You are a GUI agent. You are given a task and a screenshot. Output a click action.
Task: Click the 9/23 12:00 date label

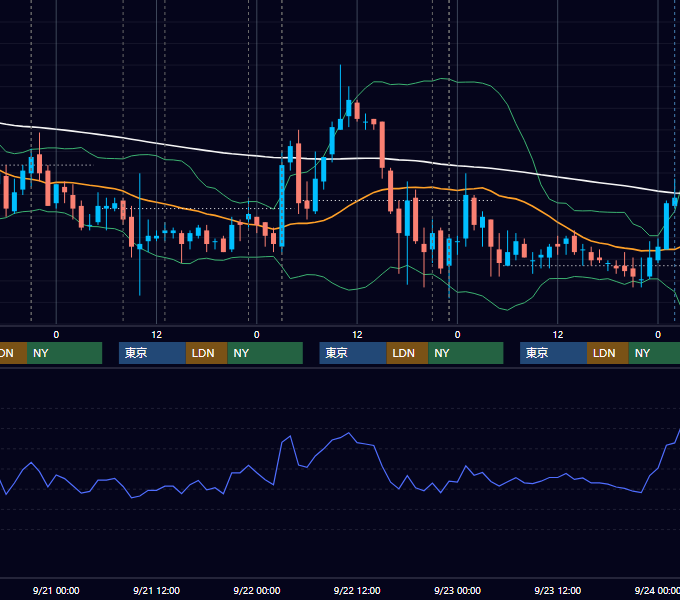point(557,590)
